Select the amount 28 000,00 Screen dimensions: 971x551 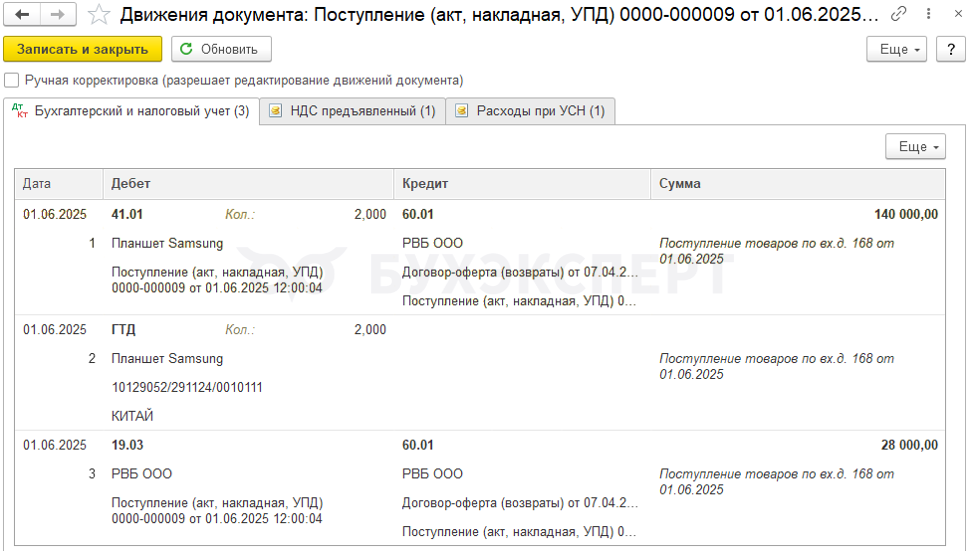coord(910,445)
